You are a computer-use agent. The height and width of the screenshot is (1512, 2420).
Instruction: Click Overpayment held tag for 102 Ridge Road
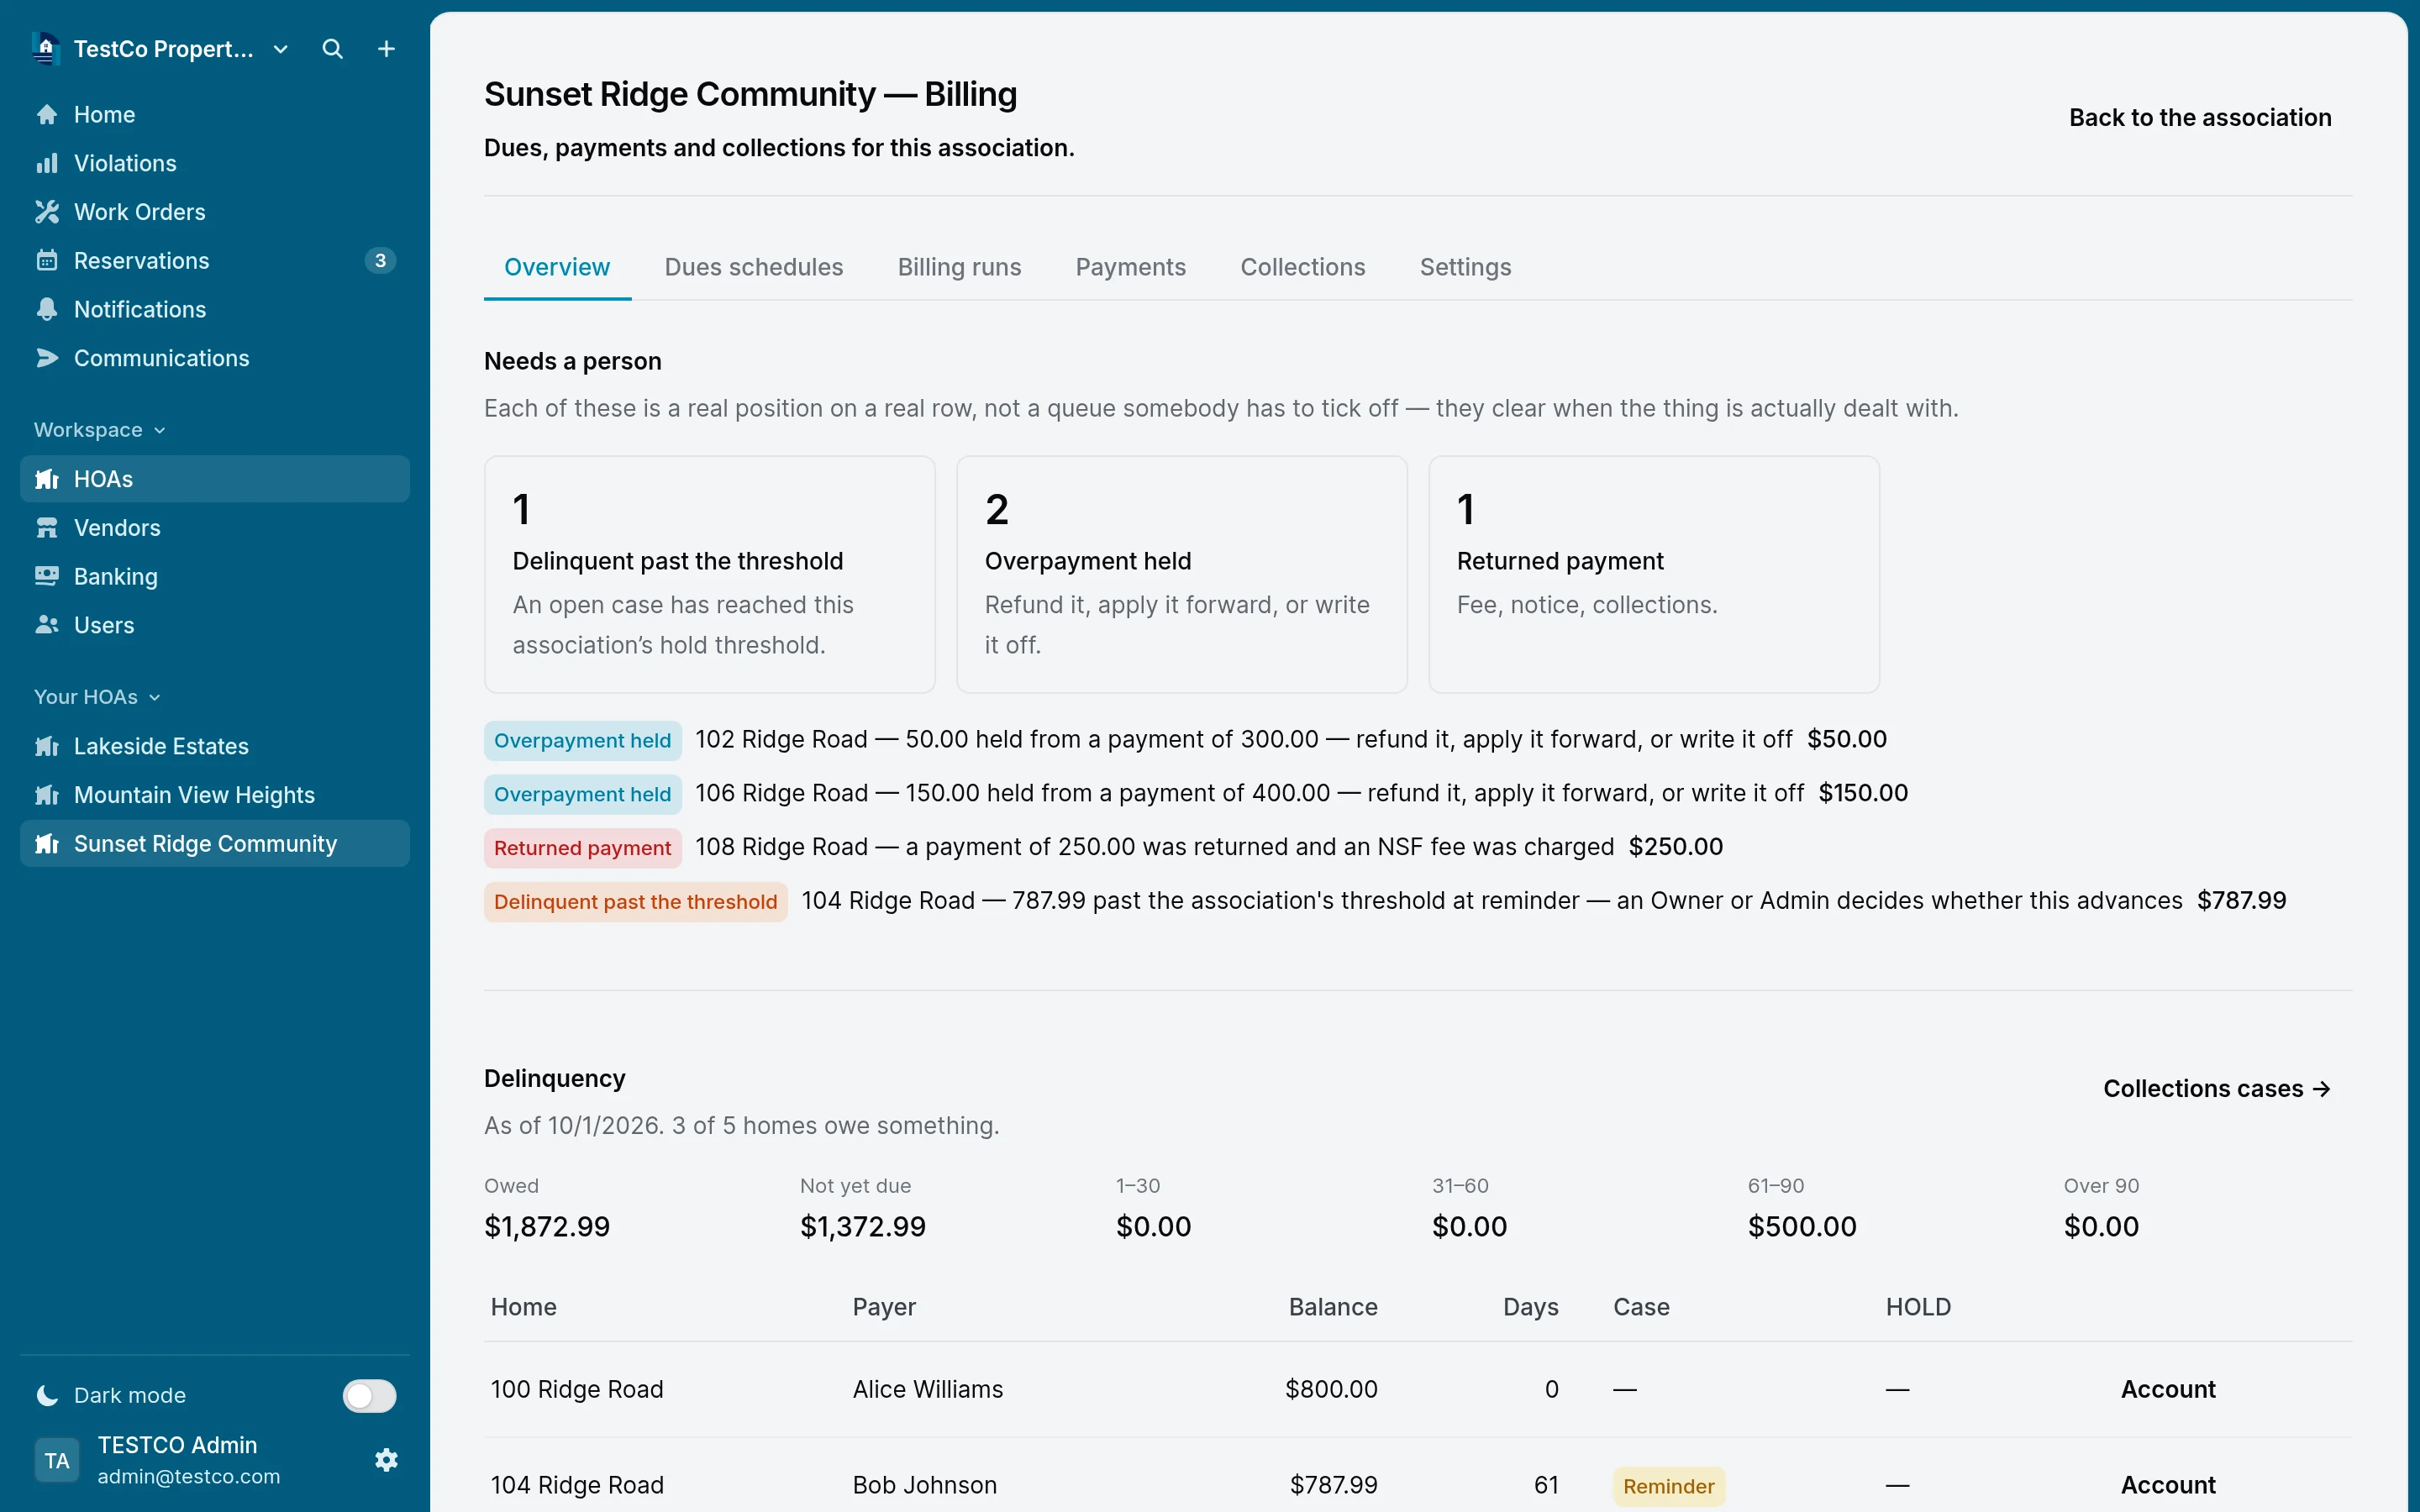(583, 740)
